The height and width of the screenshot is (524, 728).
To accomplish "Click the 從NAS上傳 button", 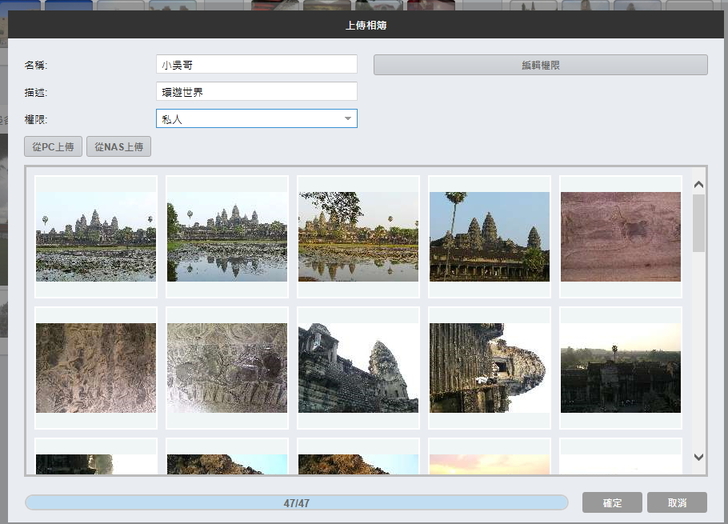I will tap(118, 147).
